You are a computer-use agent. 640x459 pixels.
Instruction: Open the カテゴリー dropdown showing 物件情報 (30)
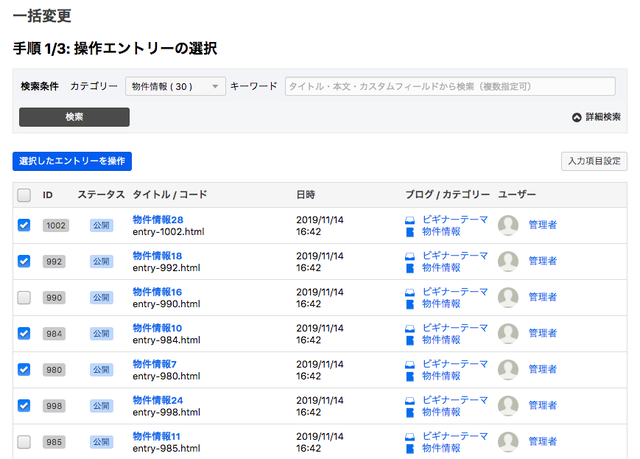point(176,87)
